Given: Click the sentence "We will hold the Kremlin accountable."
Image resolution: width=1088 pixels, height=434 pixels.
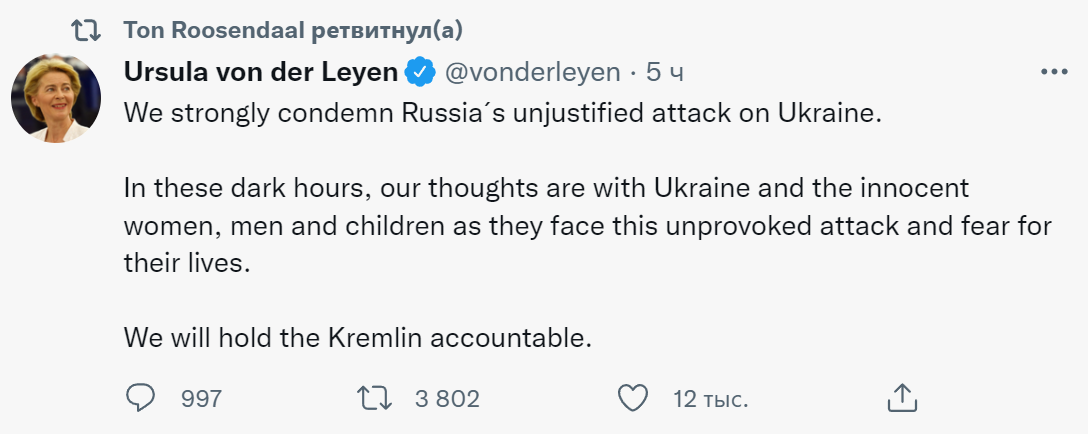Looking at the screenshot, I should (358, 337).
